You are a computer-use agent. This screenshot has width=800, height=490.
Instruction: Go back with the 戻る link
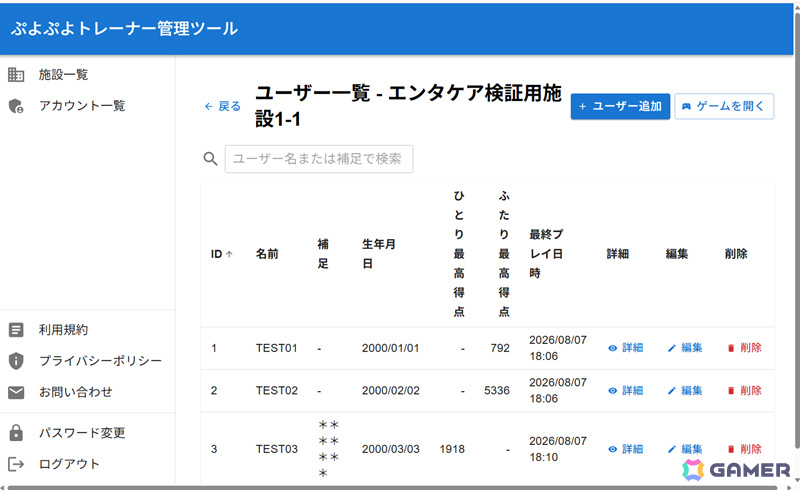[x=222, y=106]
